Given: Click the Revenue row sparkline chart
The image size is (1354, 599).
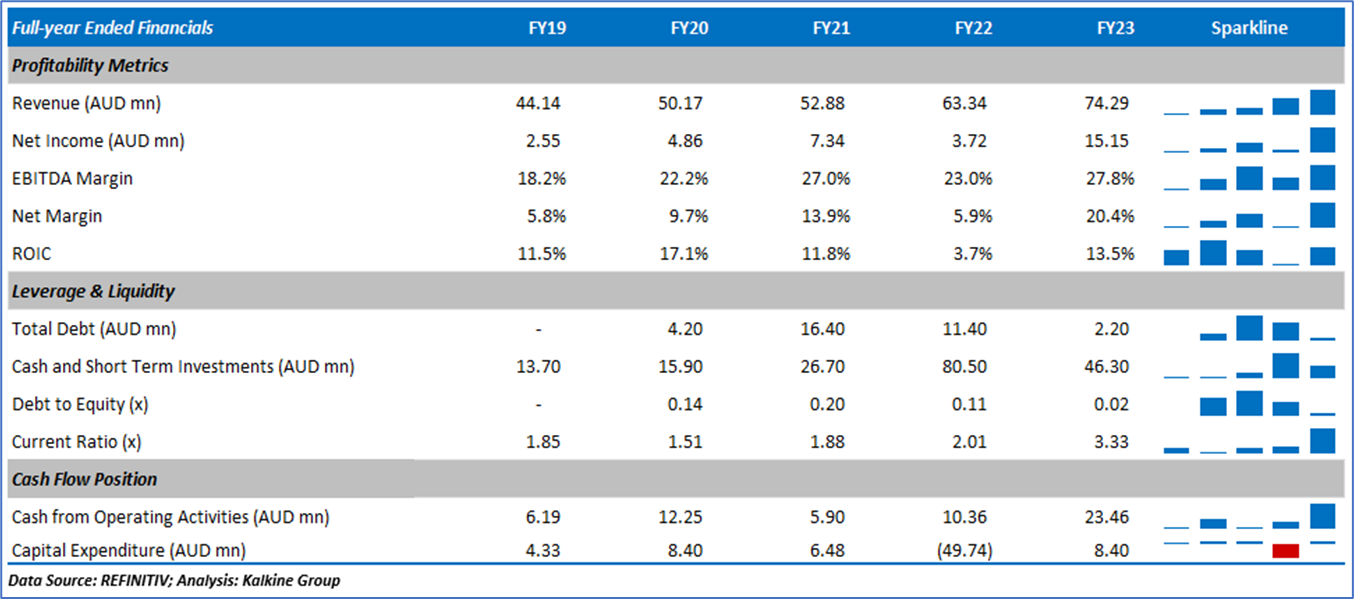Looking at the screenshot, I should 1249,103.
